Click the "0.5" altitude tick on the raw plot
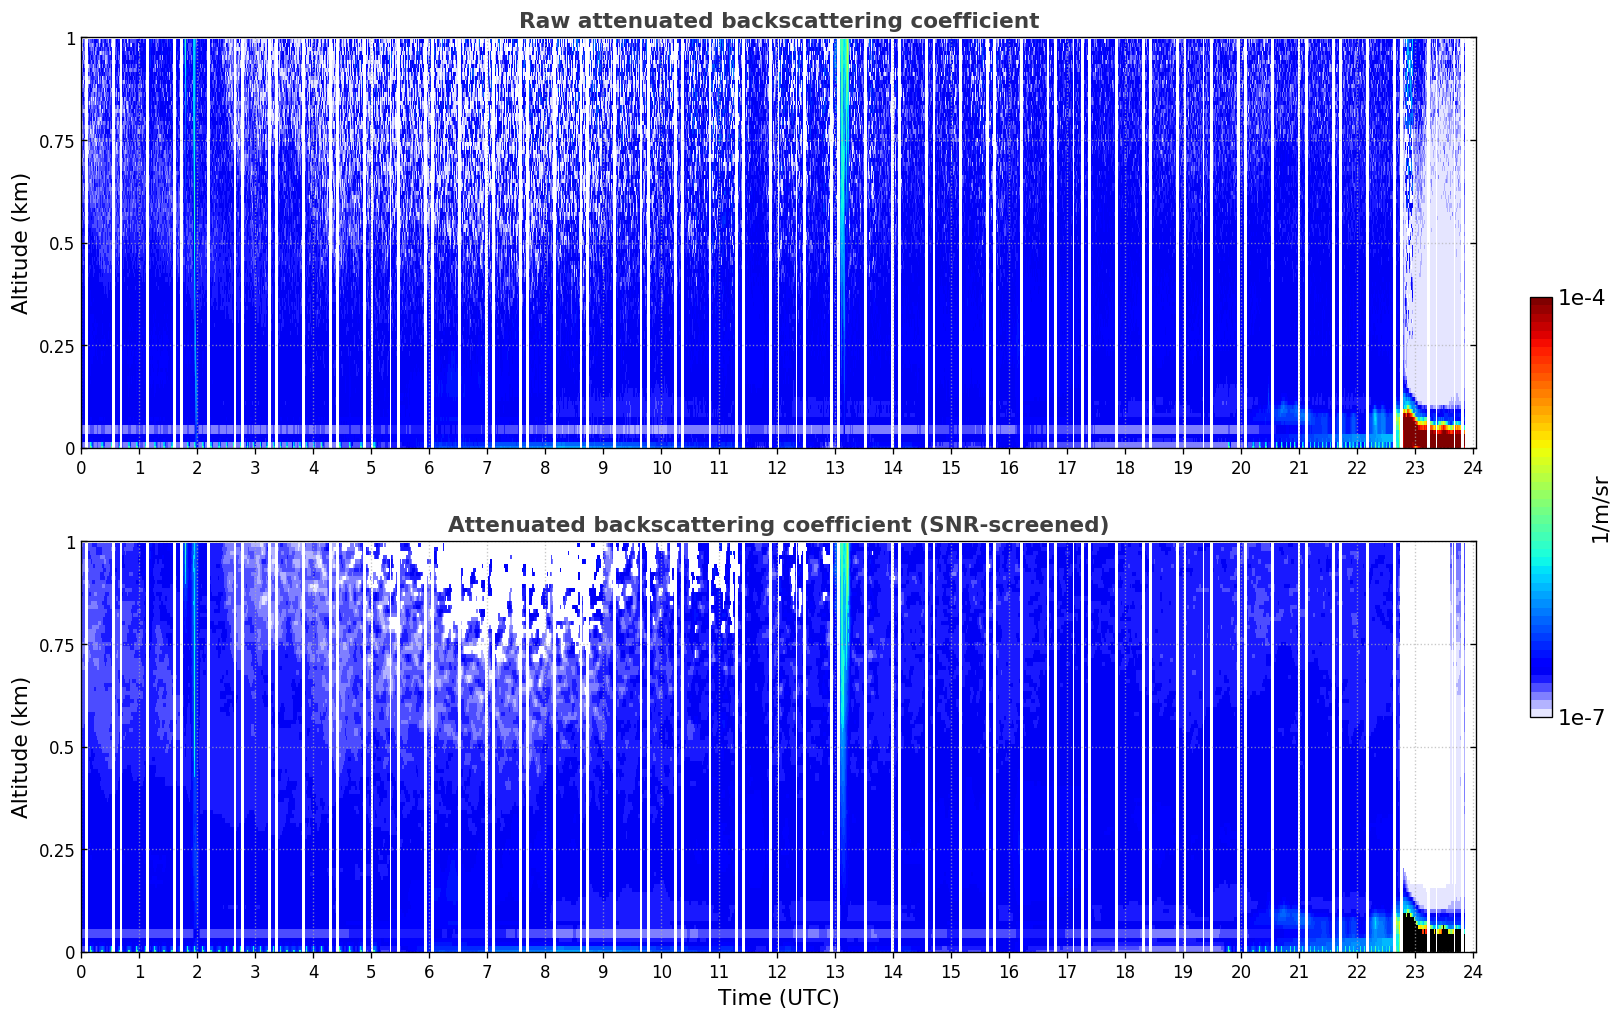 coord(62,244)
